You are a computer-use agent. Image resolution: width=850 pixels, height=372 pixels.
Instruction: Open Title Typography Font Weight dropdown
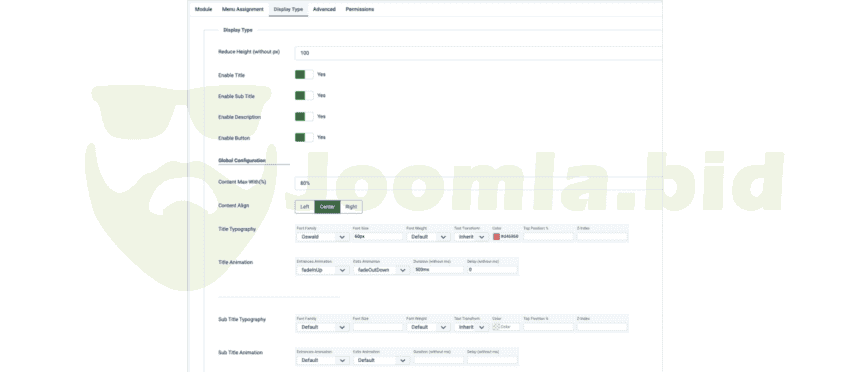coord(428,237)
